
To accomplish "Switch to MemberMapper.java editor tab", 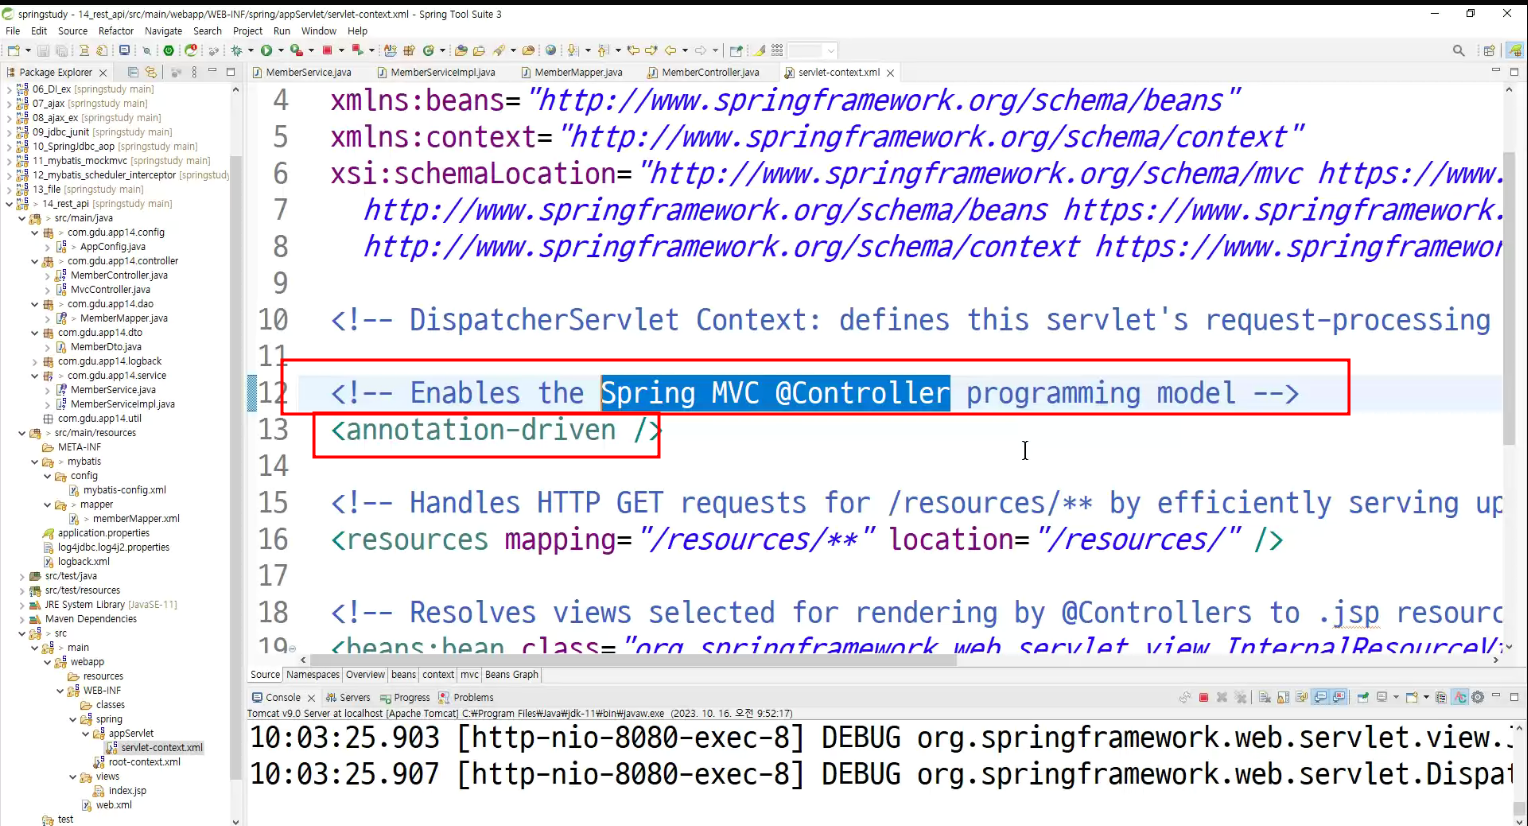I will 572,72.
